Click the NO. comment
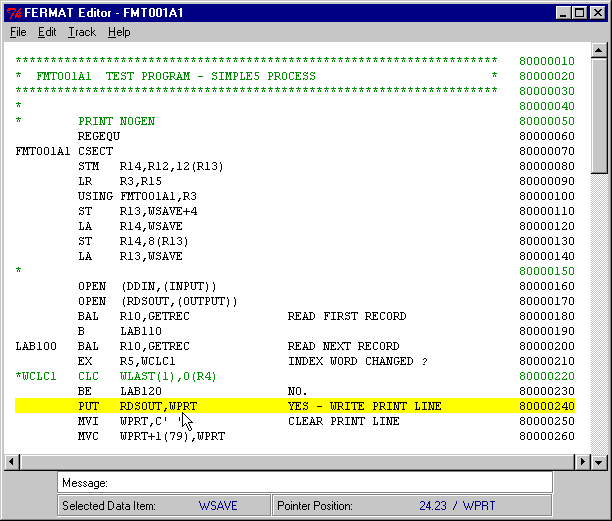Image resolution: width=612 pixels, height=521 pixels. [297, 391]
